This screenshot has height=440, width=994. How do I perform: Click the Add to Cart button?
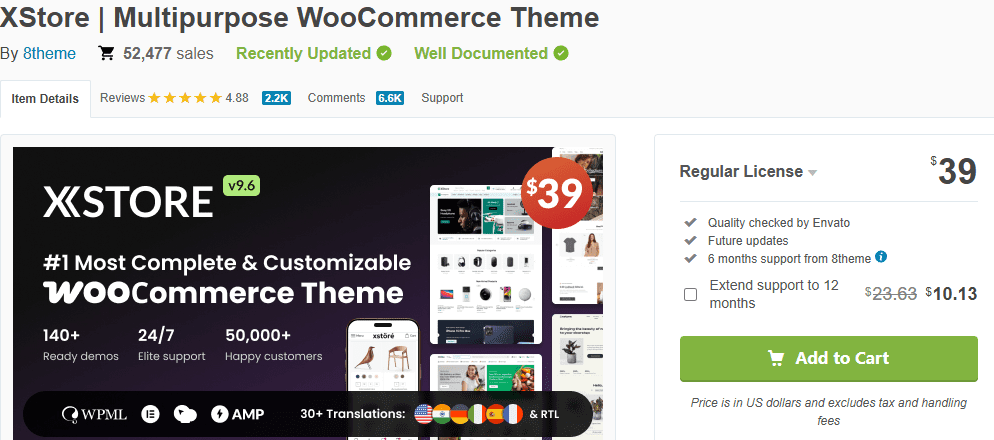(828, 358)
